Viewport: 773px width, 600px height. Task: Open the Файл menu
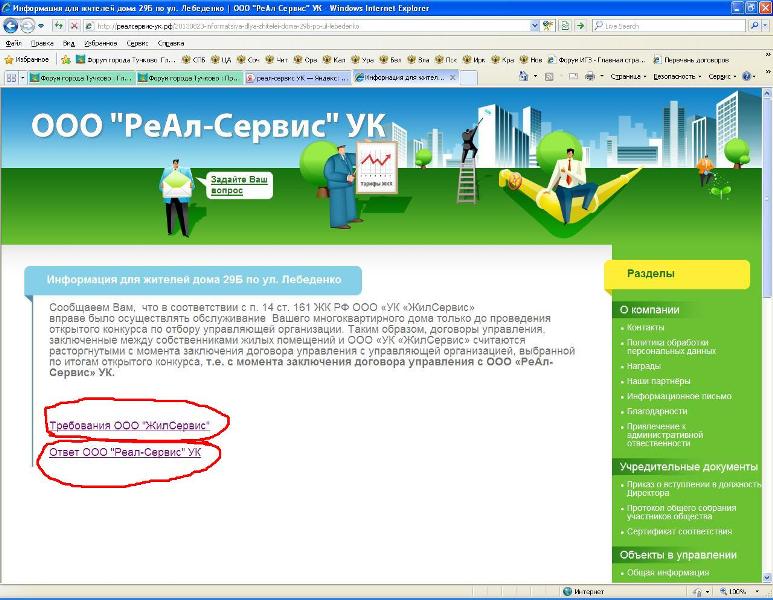13,43
